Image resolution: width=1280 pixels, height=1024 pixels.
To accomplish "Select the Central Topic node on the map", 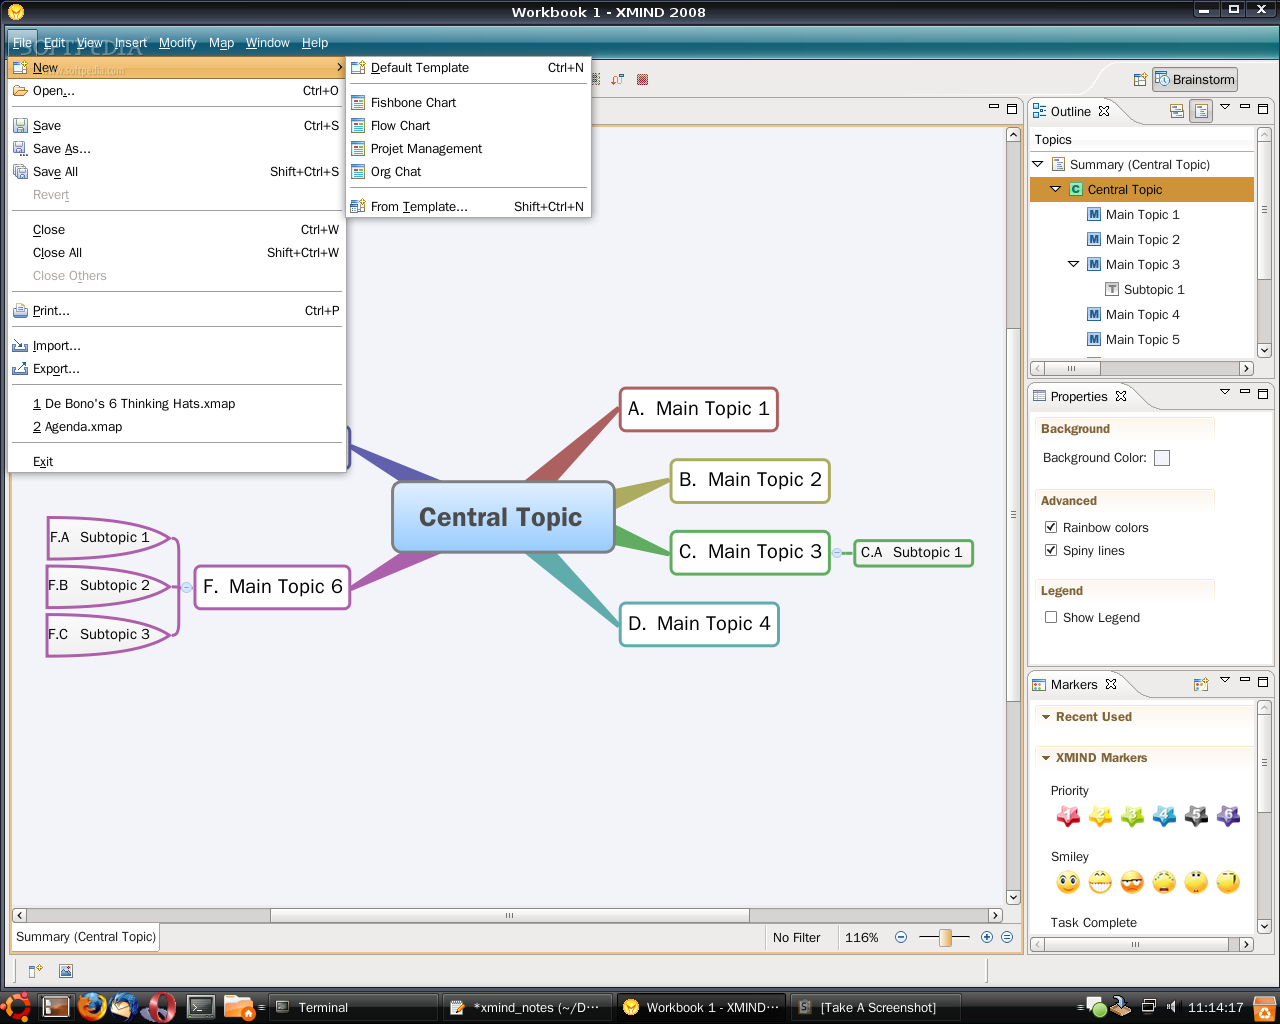I will tap(502, 517).
